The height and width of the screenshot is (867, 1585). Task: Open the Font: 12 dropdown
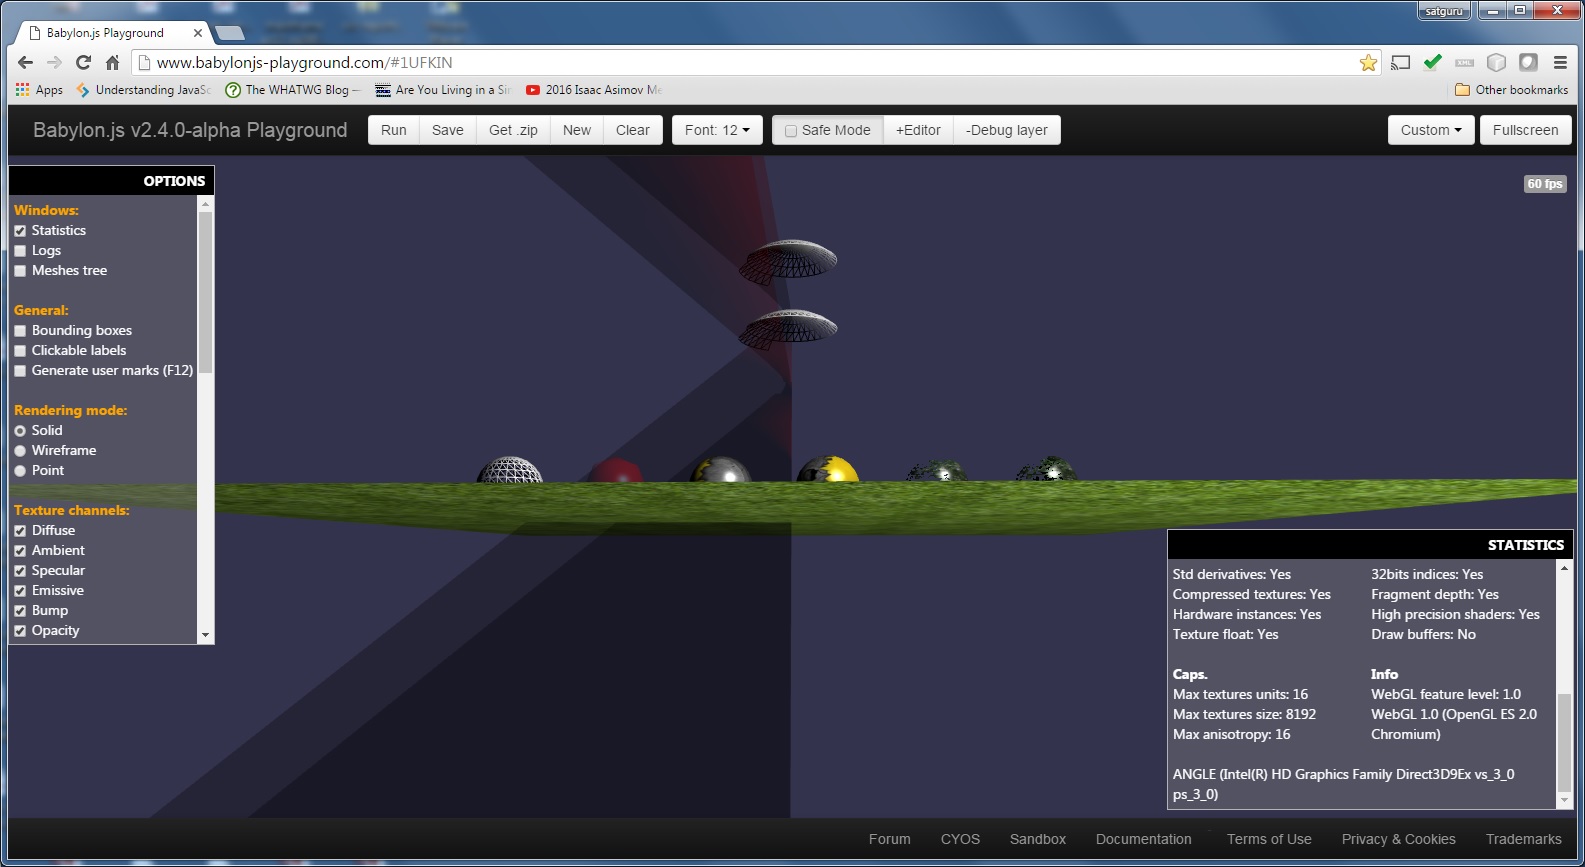coord(717,130)
